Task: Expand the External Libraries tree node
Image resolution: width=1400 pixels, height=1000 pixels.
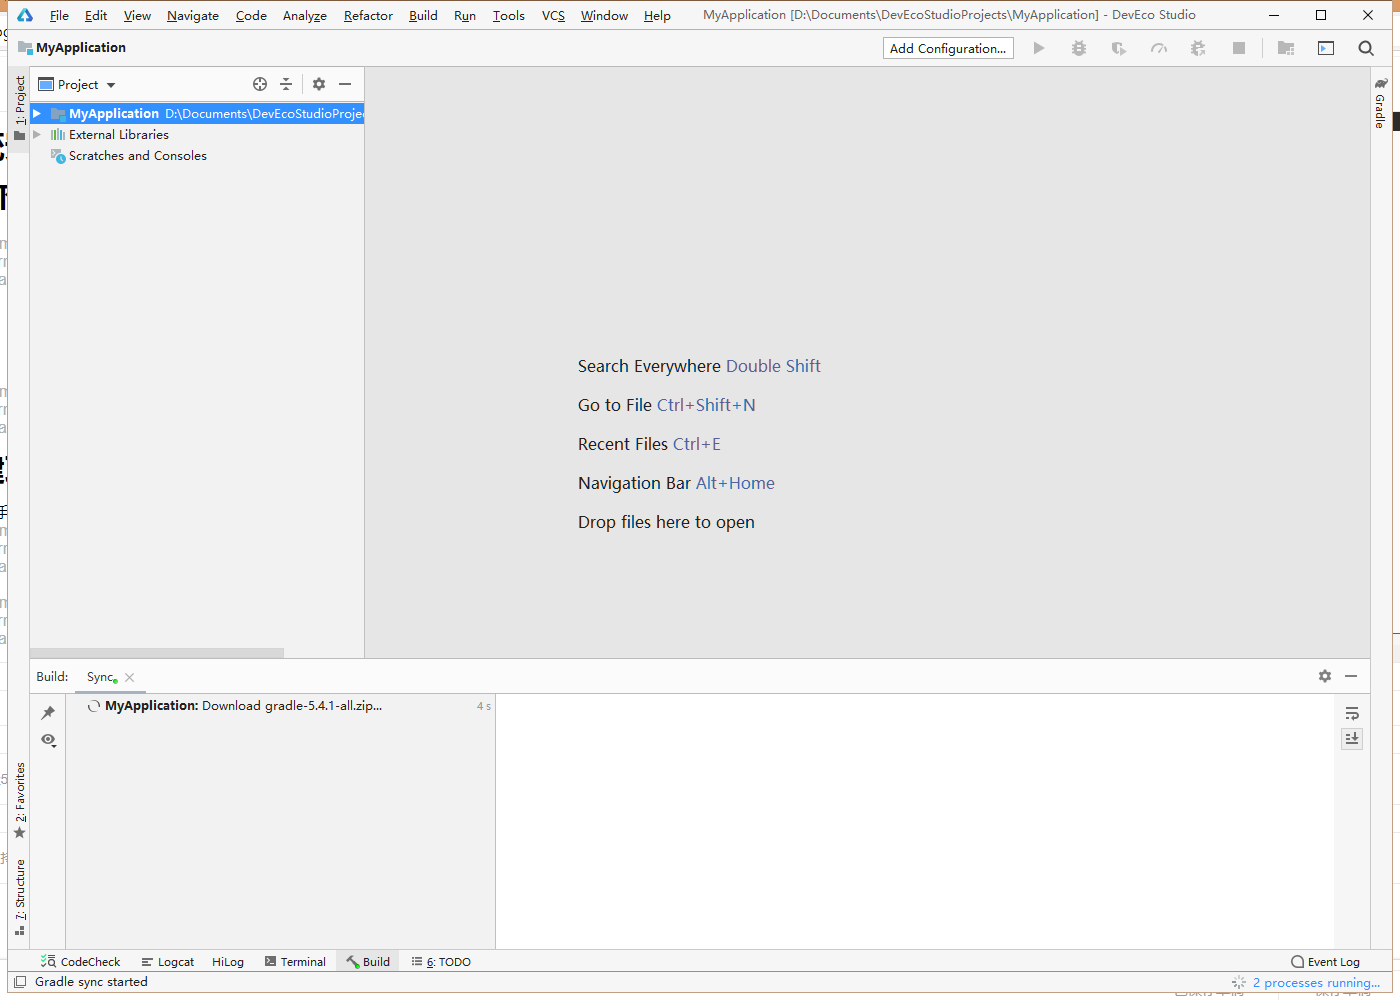Action: tap(37, 135)
